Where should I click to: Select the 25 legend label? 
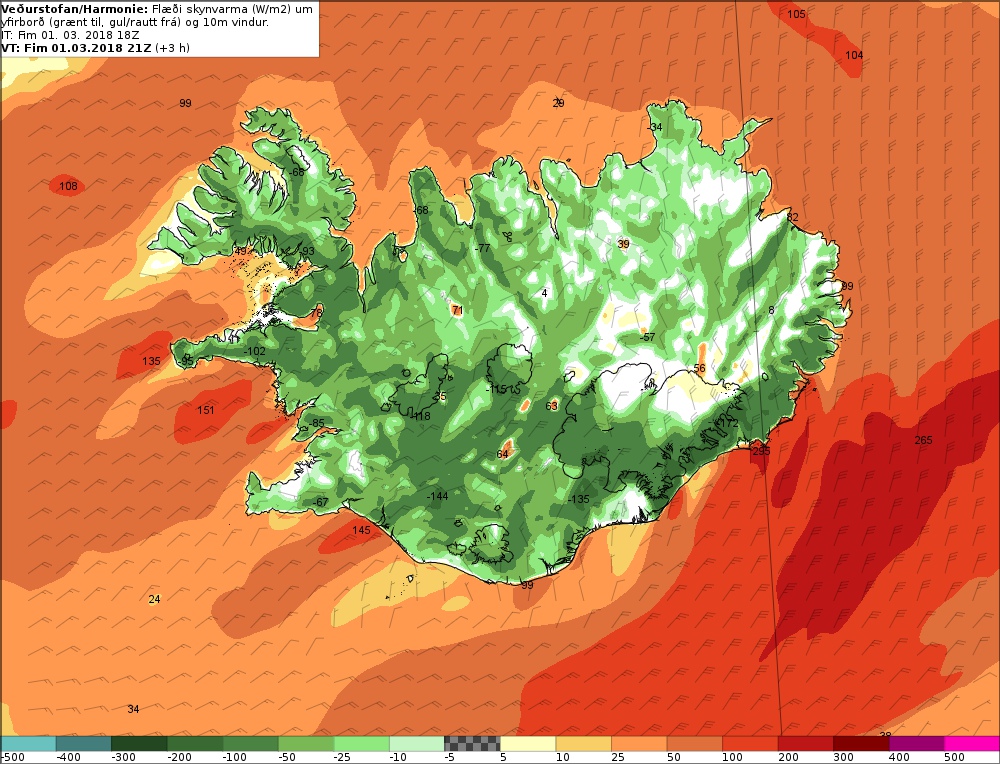click(x=616, y=758)
